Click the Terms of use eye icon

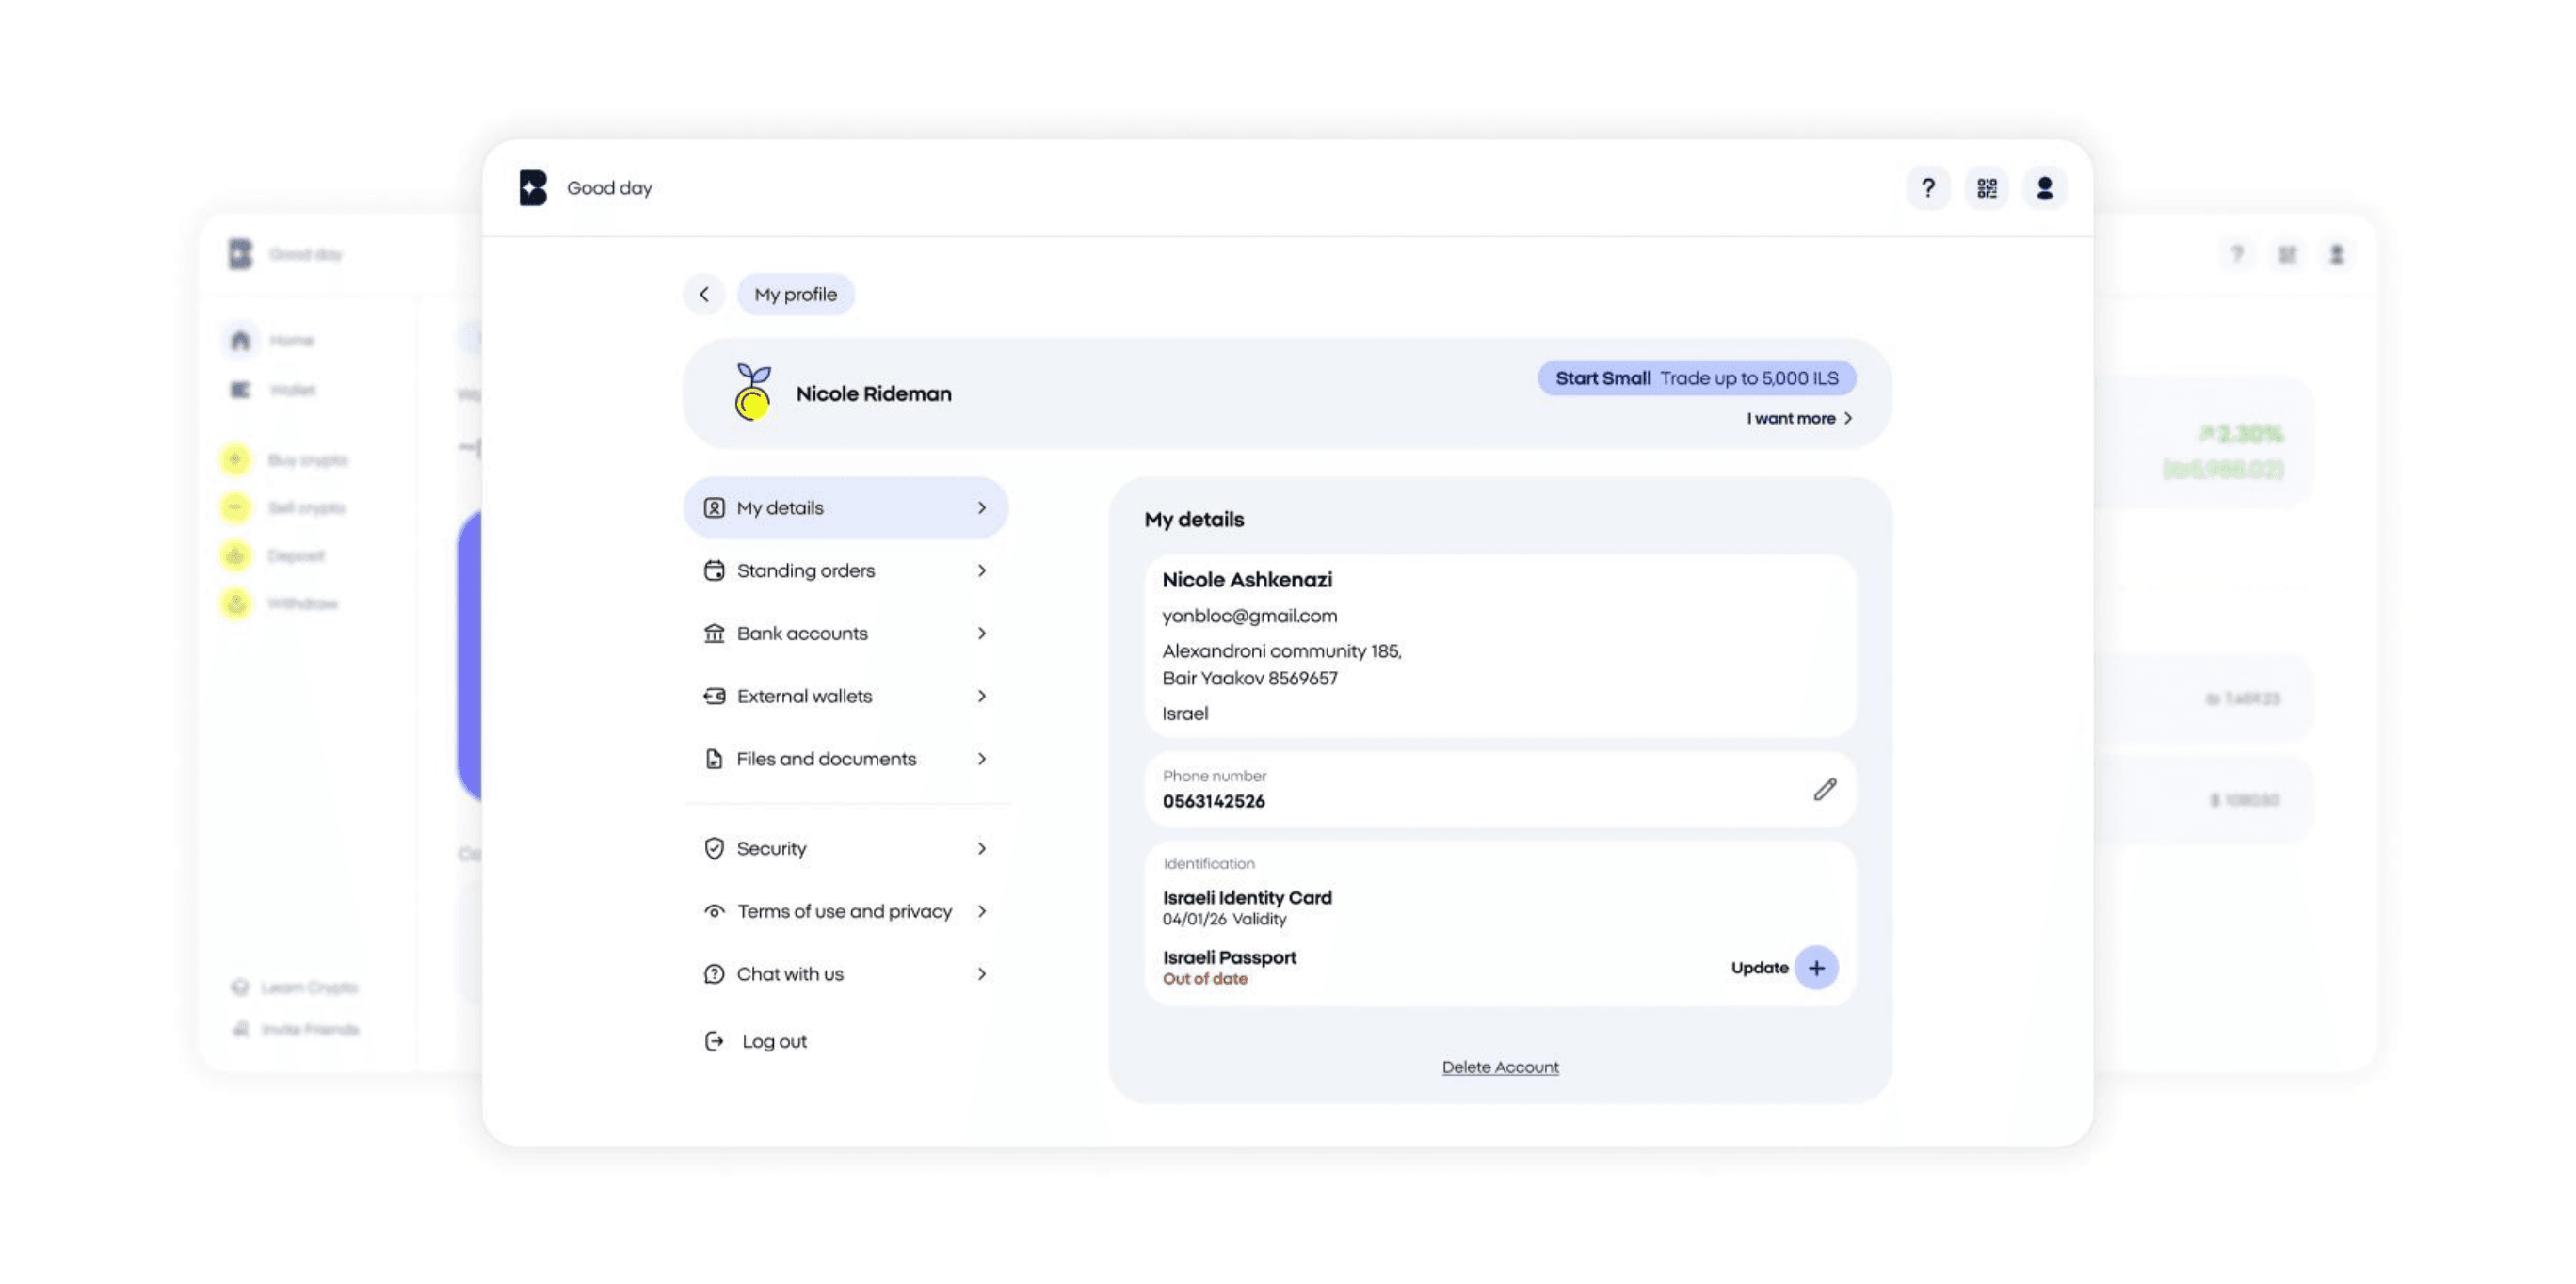(x=714, y=911)
